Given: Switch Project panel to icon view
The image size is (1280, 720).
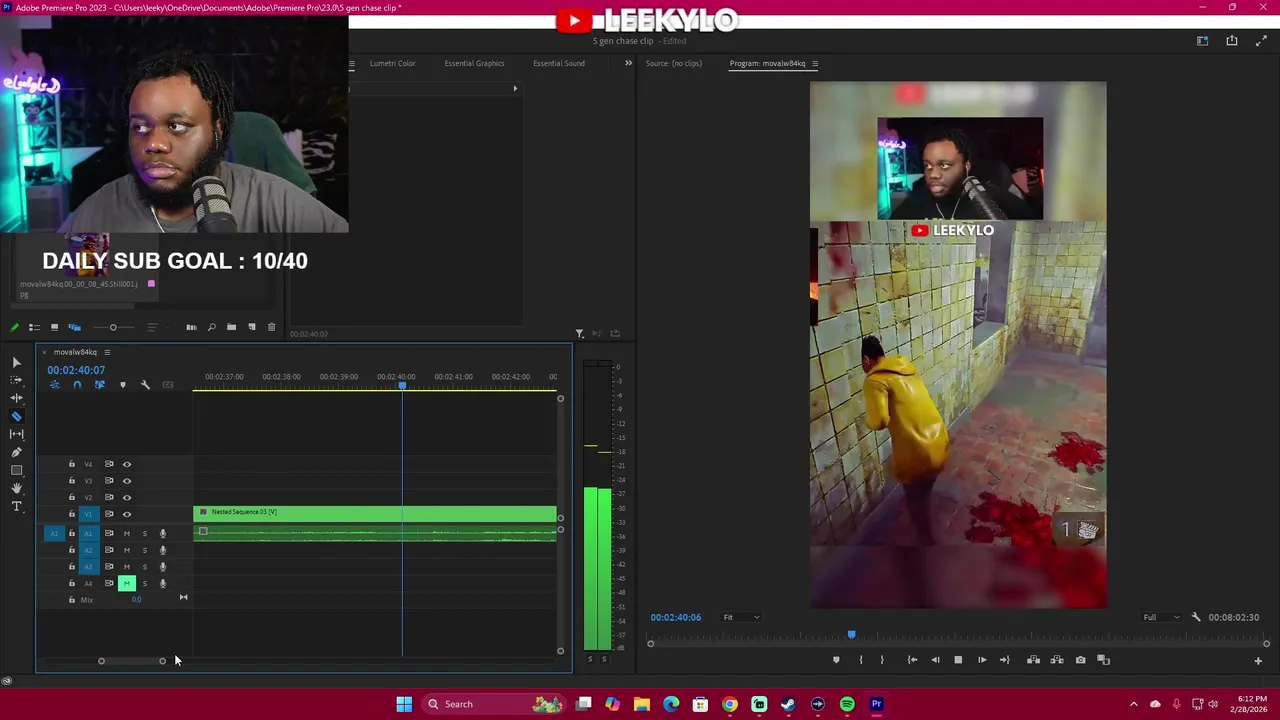Looking at the screenshot, I should click(54, 327).
